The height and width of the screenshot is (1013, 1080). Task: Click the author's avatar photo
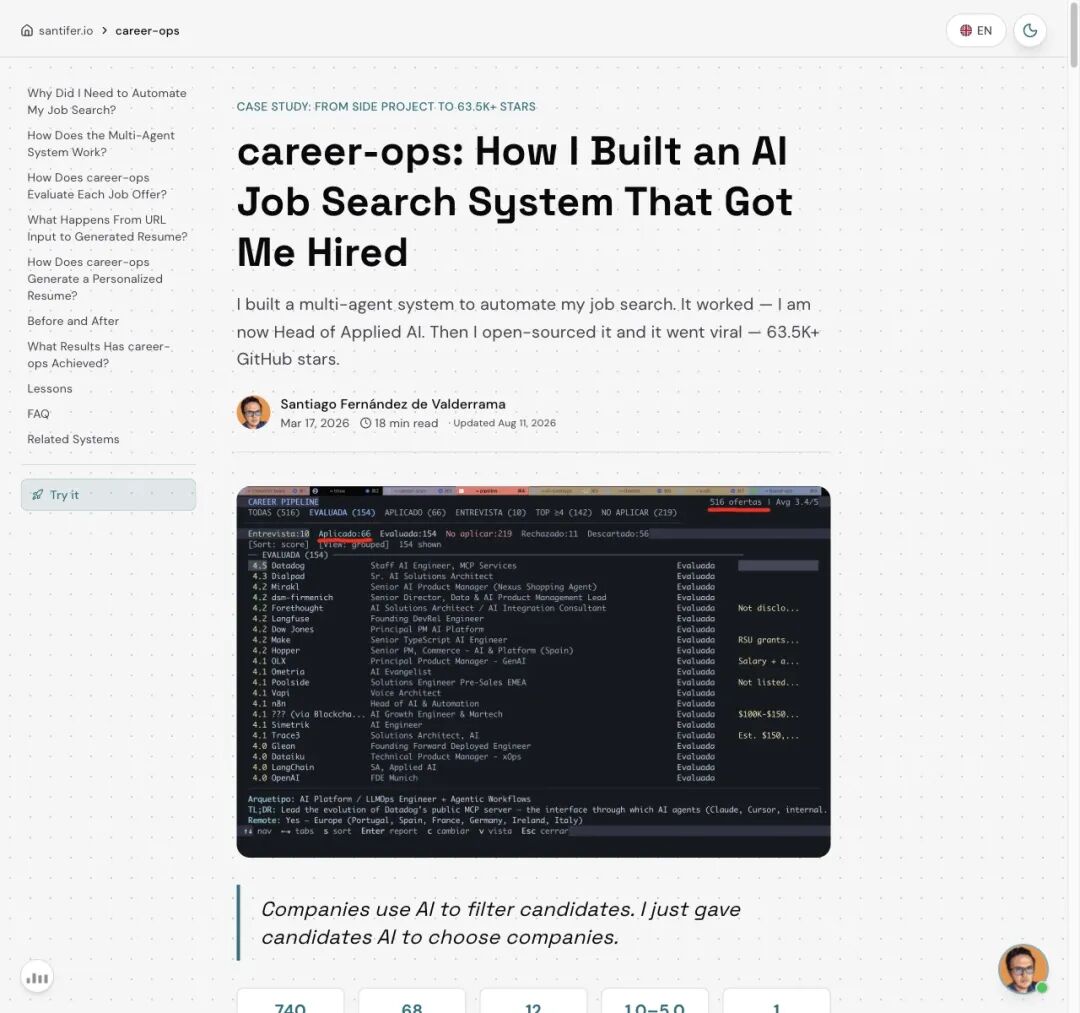point(253,412)
